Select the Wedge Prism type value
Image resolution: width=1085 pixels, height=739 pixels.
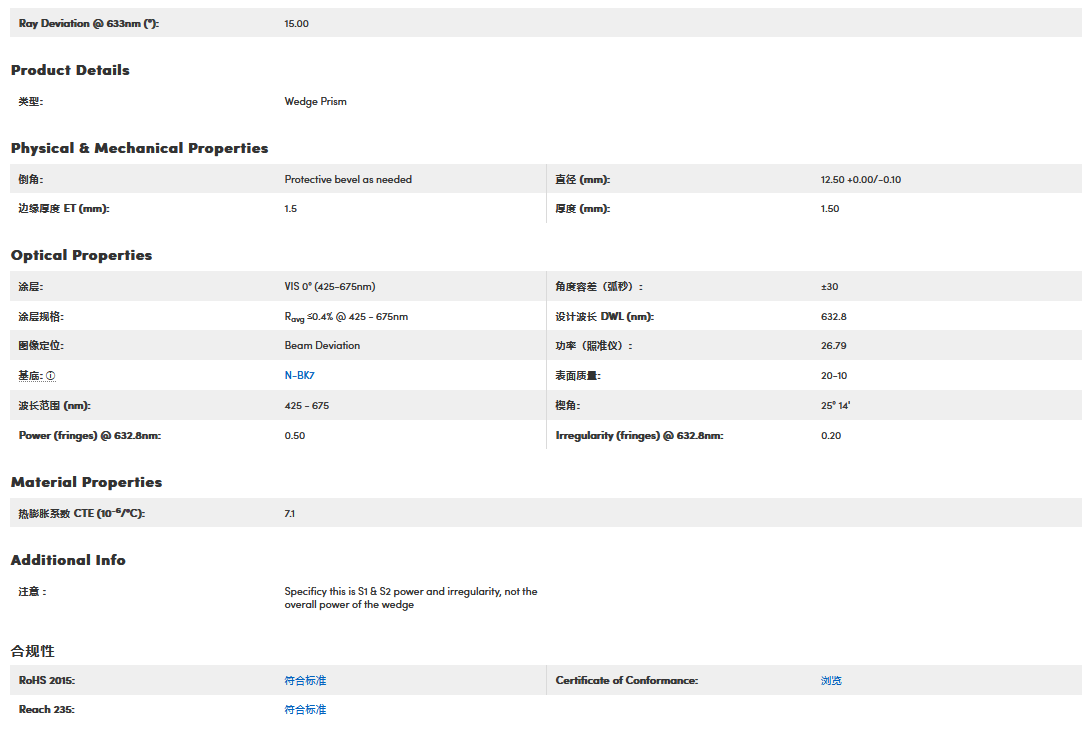pos(315,102)
